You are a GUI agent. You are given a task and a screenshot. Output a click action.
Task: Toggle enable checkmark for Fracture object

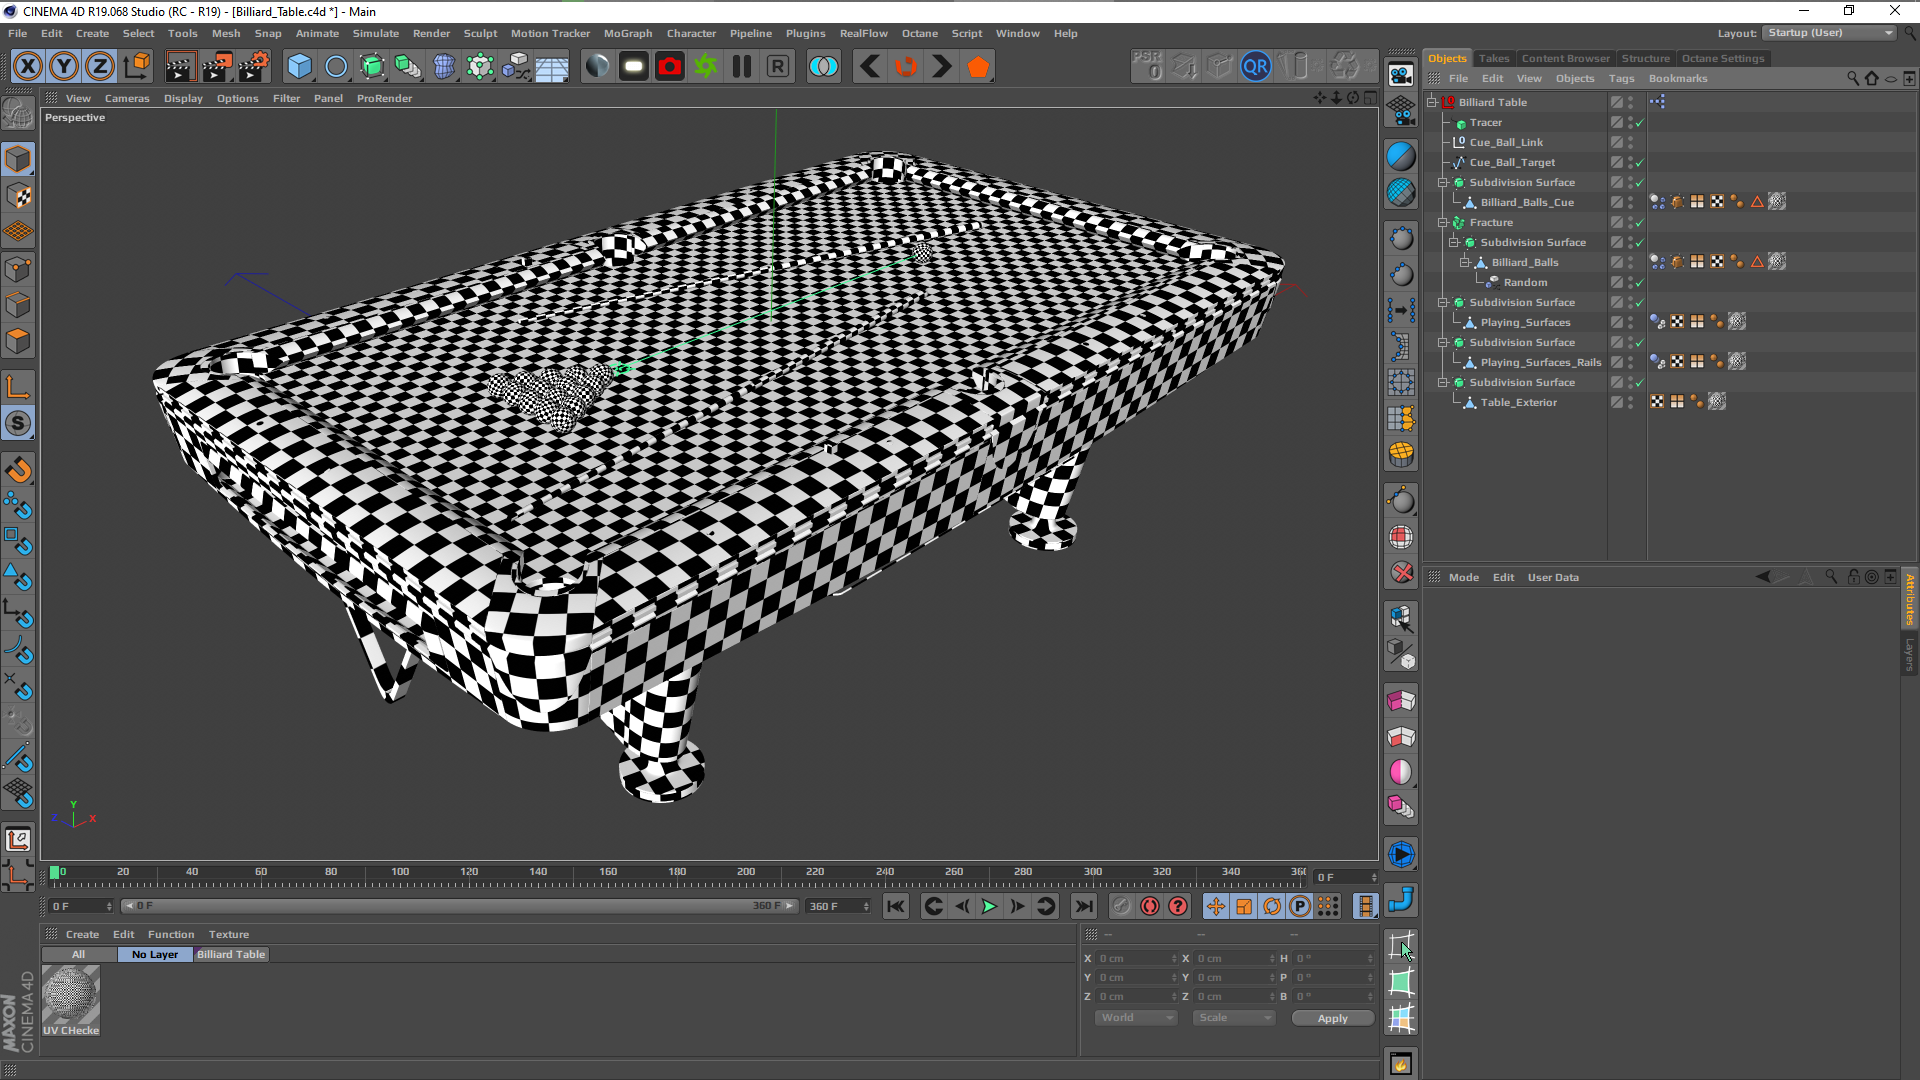[1640, 223]
